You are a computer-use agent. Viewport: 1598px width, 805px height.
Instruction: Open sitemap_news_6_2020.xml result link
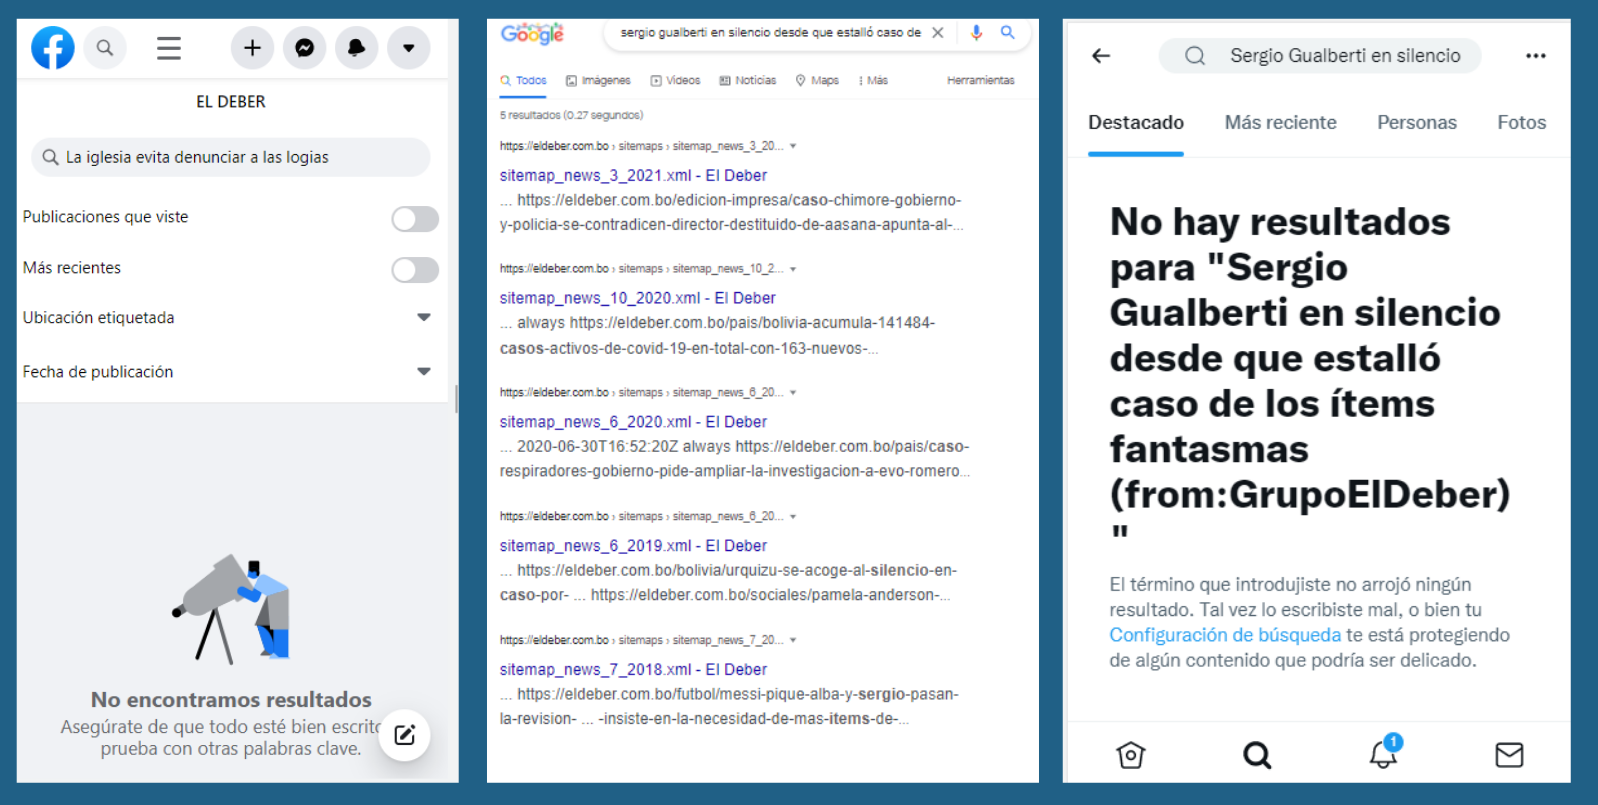coord(633,422)
